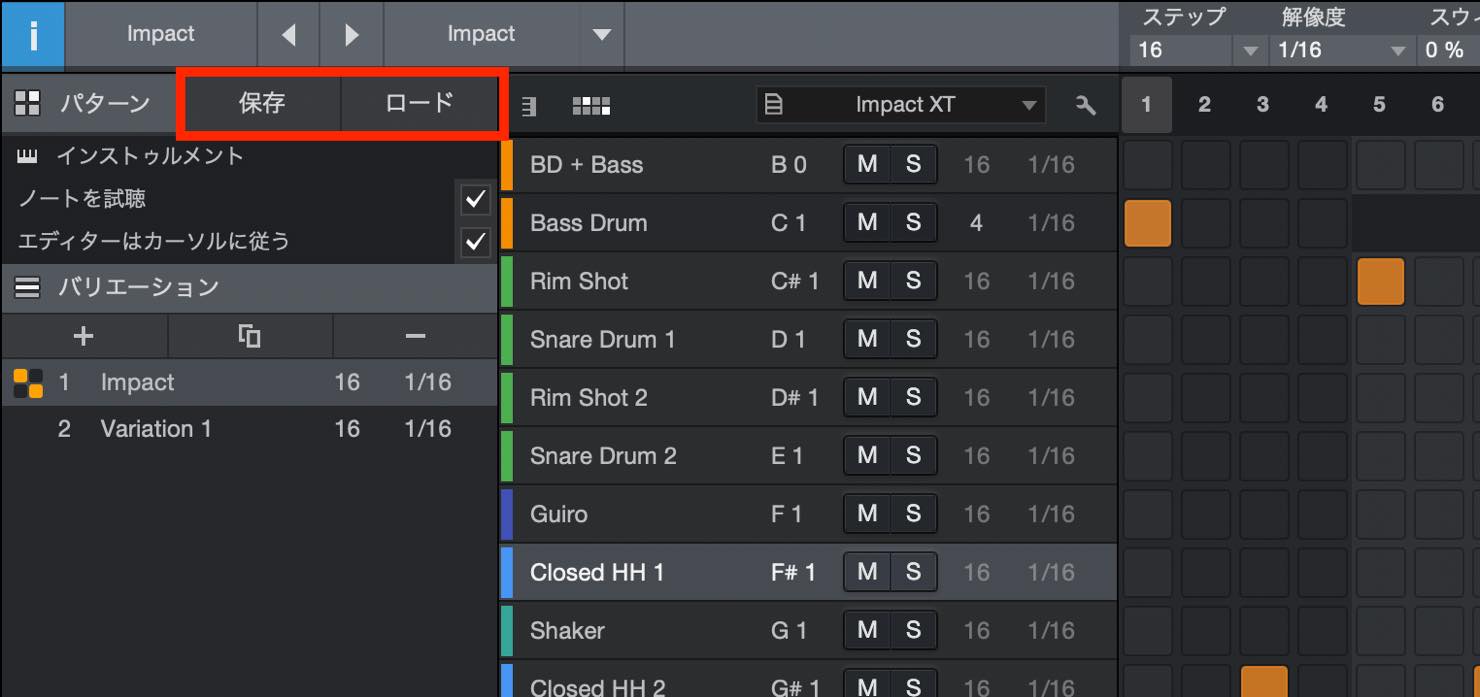Image resolution: width=1480 pixels, height=697 pixels.
Task: Click the lane view icon beside ロード
Action: (529, 106)
